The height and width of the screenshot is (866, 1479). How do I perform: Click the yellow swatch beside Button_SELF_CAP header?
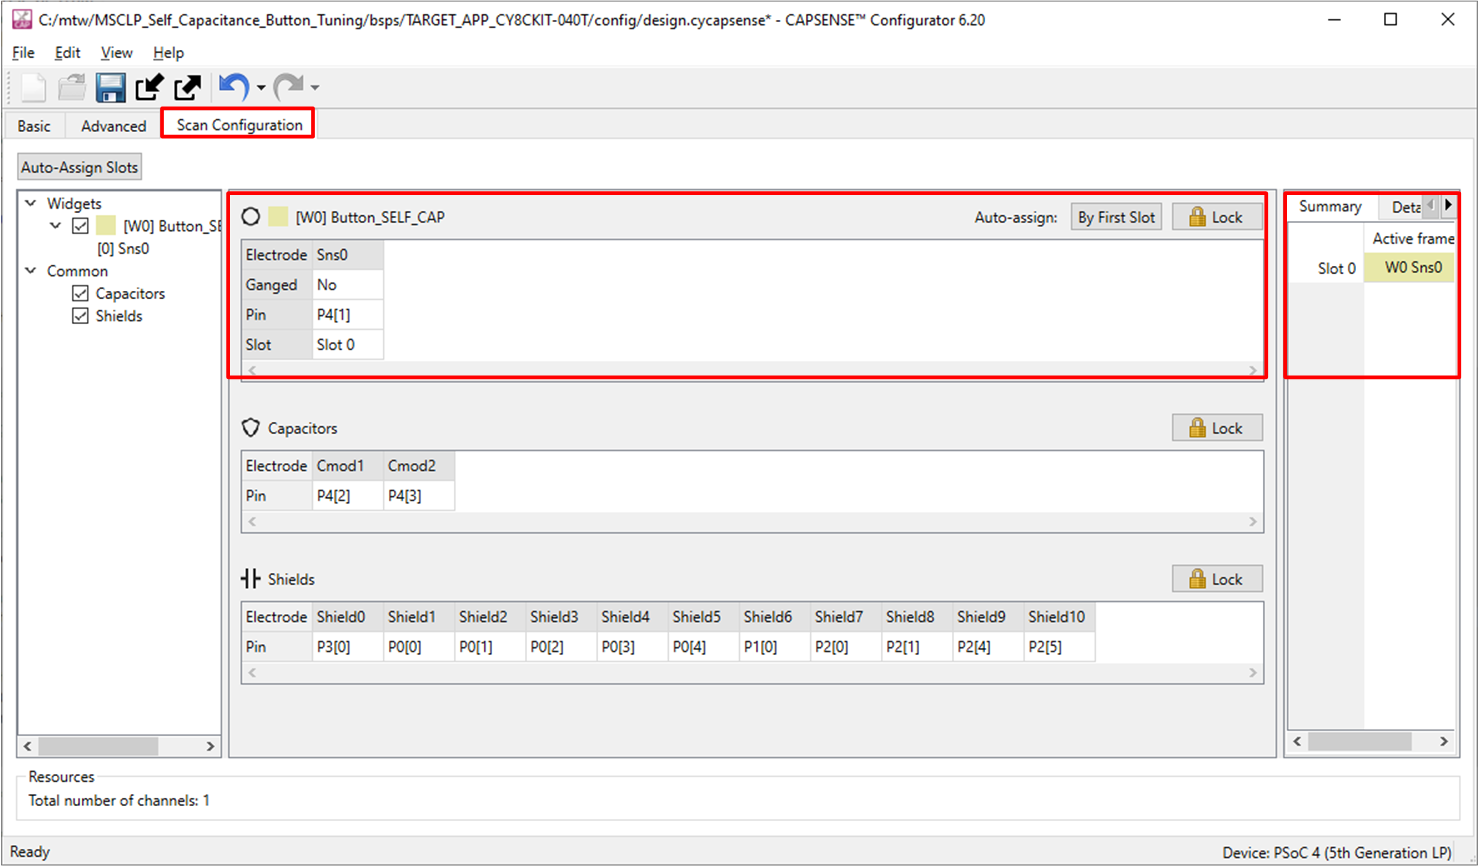tap(278, 216)
